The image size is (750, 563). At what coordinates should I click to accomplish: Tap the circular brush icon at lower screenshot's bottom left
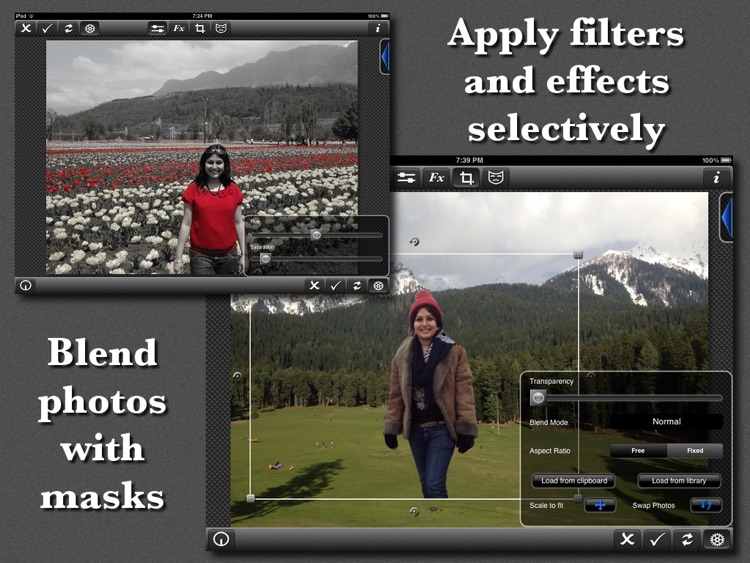pos(221,539)
